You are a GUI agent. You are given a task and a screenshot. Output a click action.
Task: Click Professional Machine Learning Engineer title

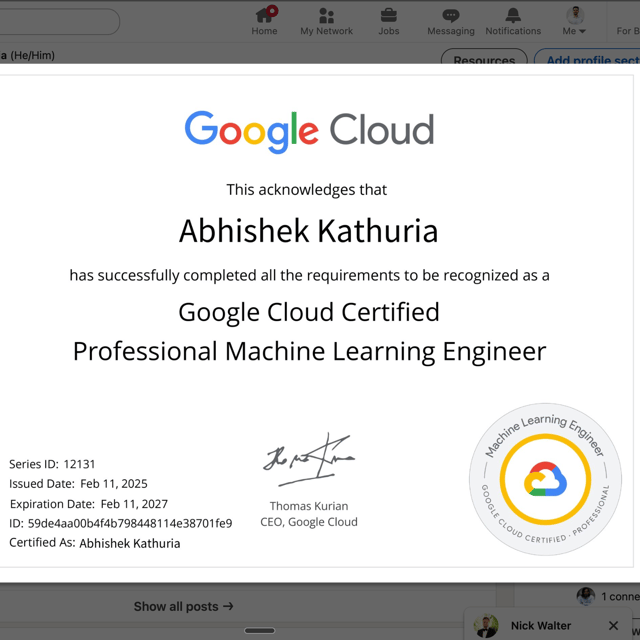309,351
